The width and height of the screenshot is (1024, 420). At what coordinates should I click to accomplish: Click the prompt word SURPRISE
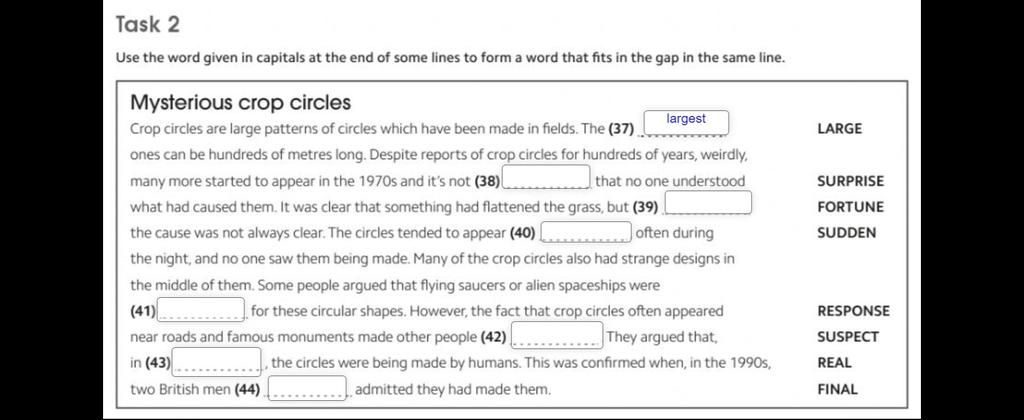850,181
